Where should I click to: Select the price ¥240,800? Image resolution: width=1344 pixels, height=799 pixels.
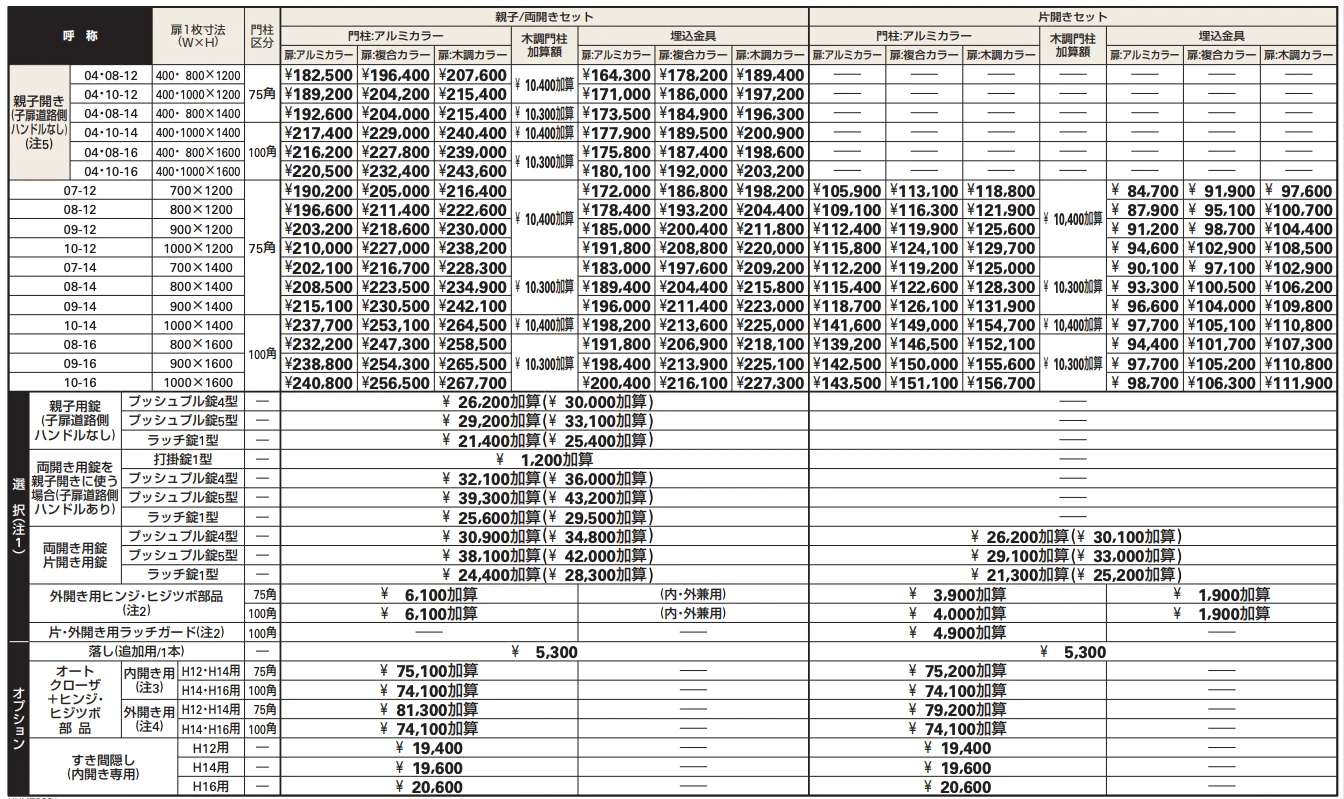pyautogui.click(x=320, y=383)
